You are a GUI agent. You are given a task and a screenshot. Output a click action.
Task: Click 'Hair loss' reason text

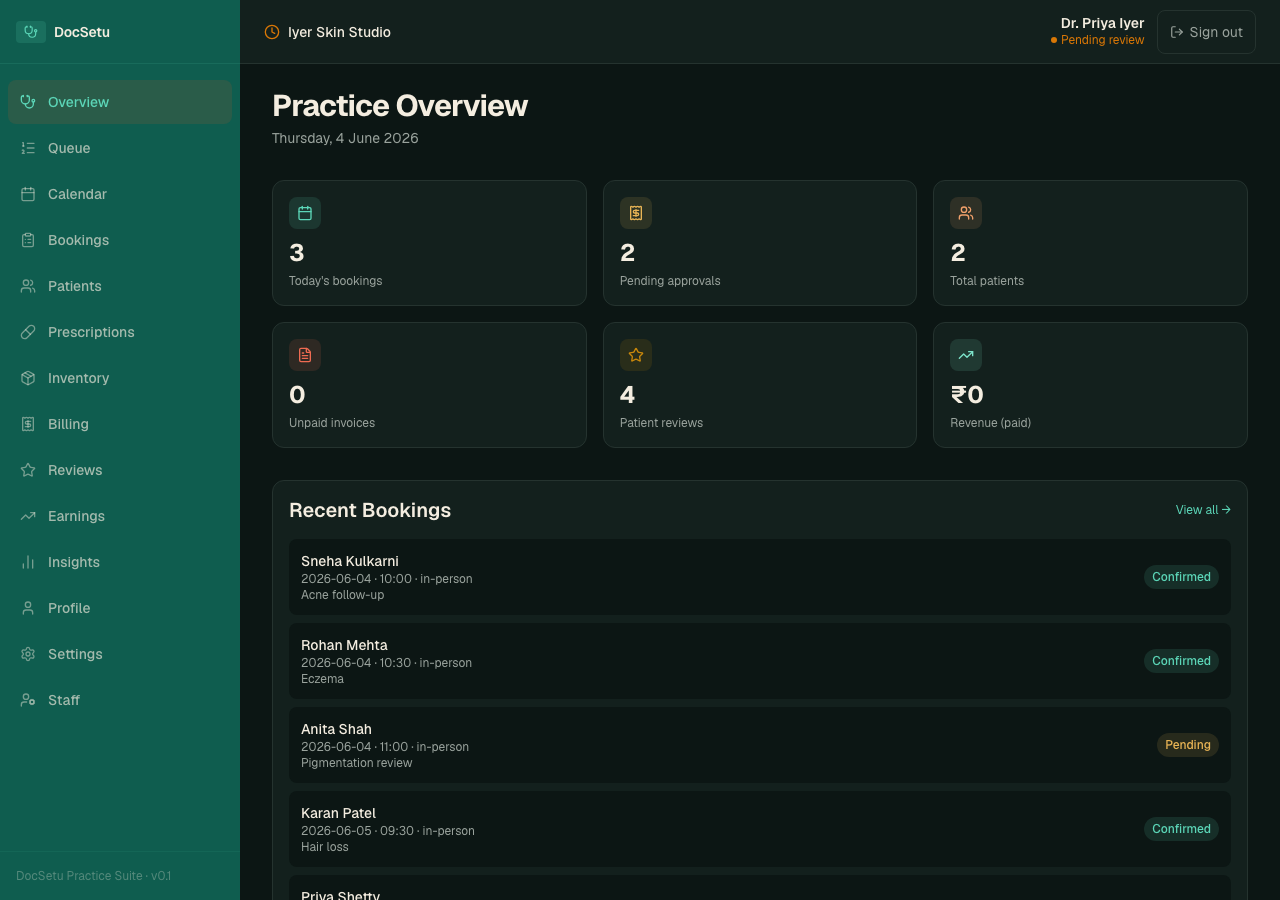coord(325,847)
